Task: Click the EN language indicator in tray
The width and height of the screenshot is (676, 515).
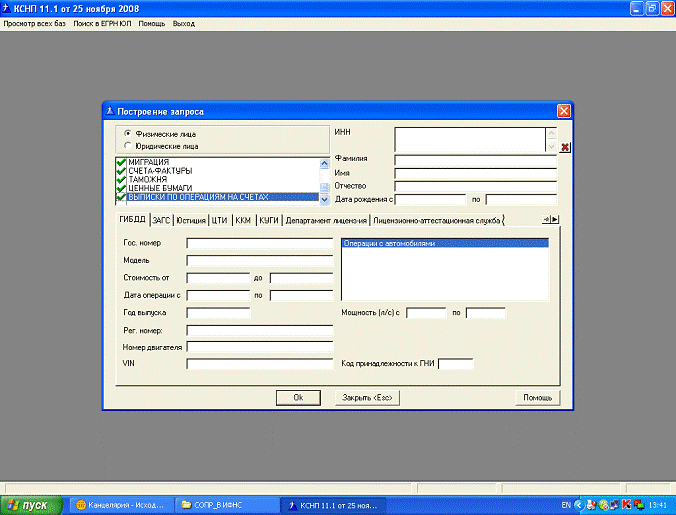Action: (566, 505)
